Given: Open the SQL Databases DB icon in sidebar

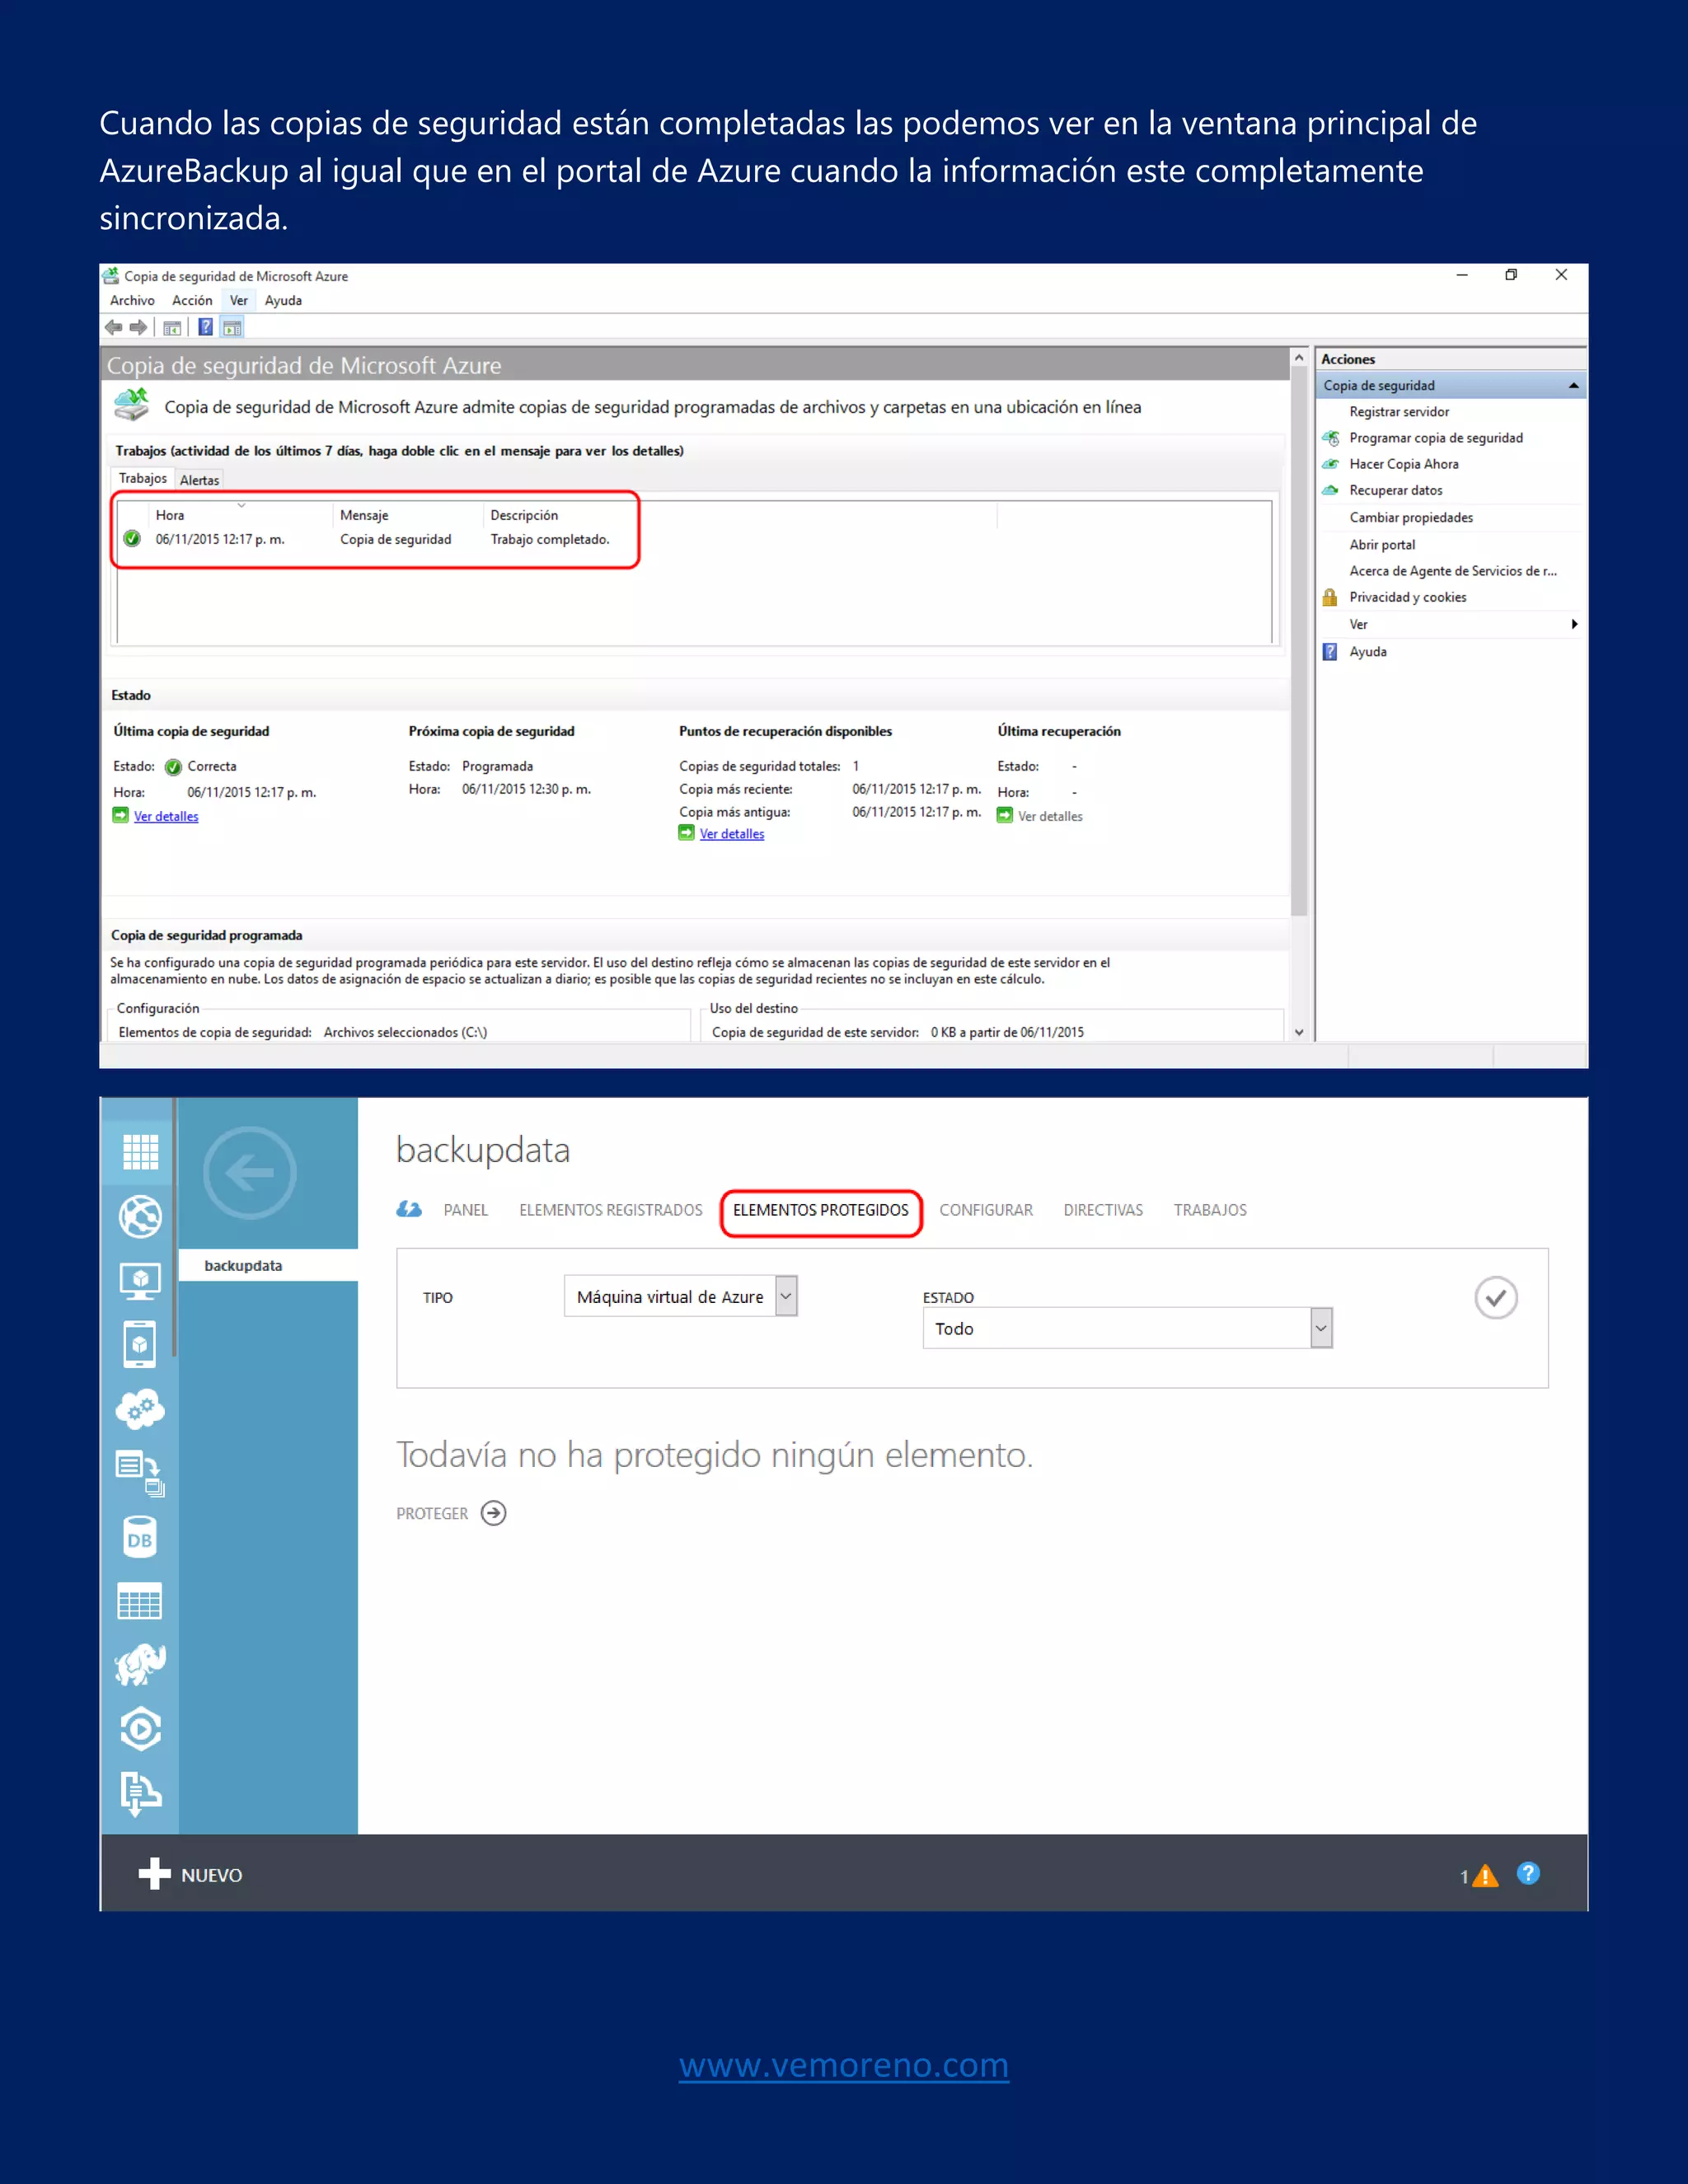Looking at the screenshot, I should pyautogui.click(x=140, y=1538).
